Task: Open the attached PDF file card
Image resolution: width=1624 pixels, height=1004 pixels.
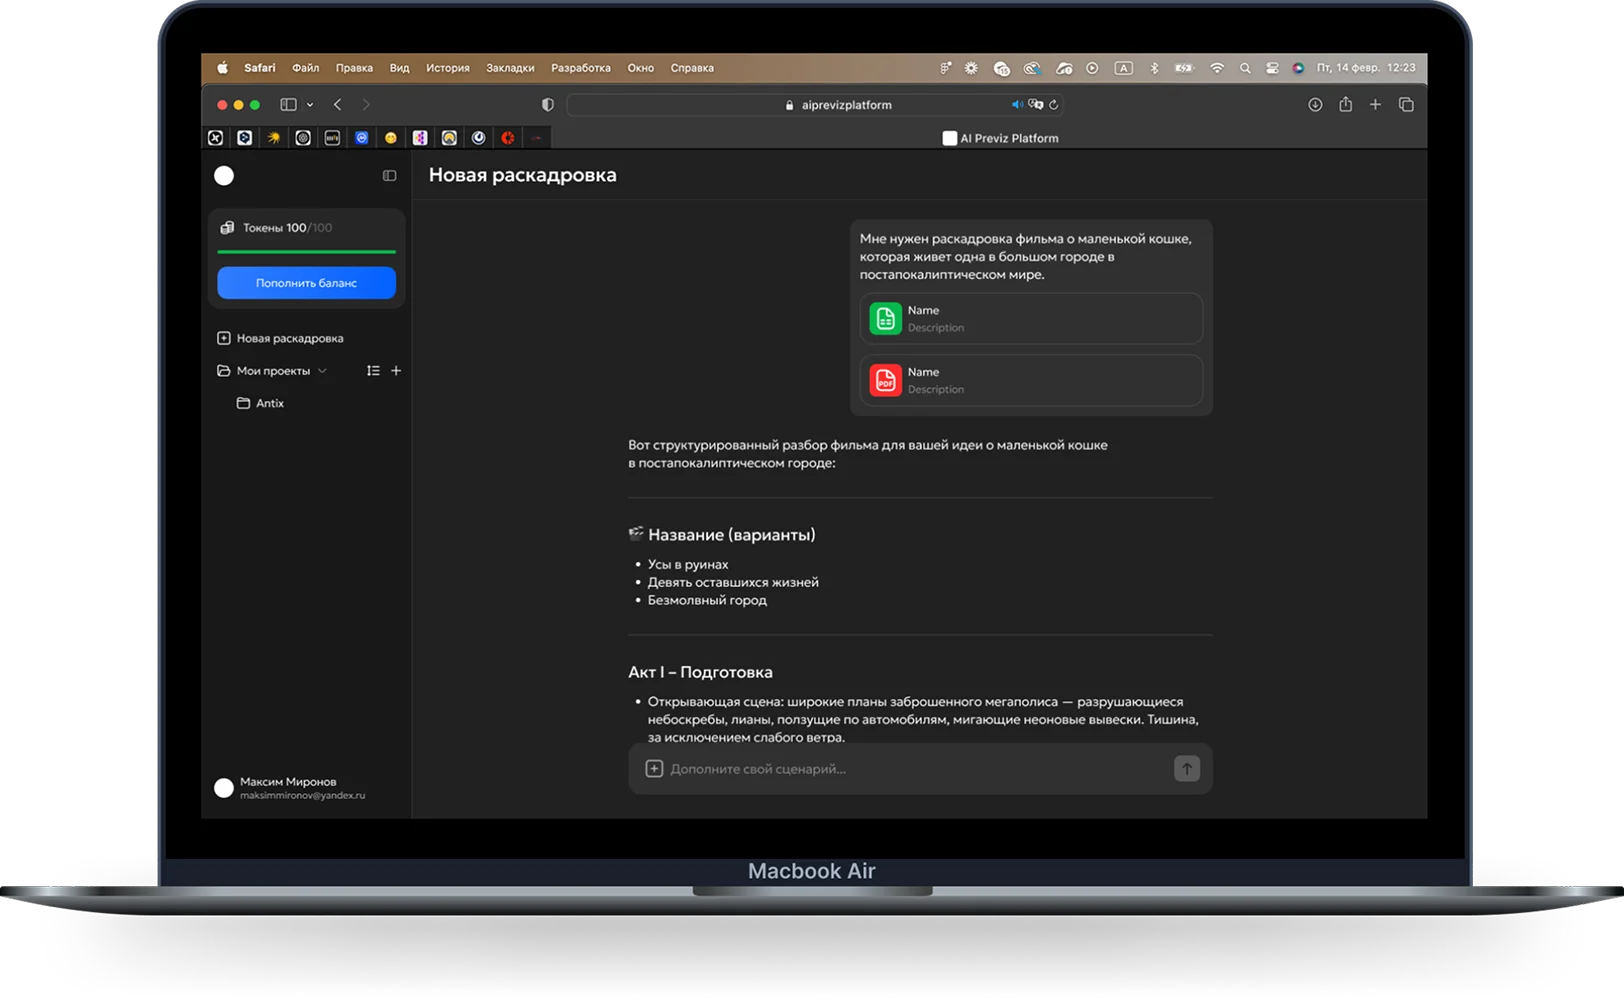Action: (x=1031, y=380)
